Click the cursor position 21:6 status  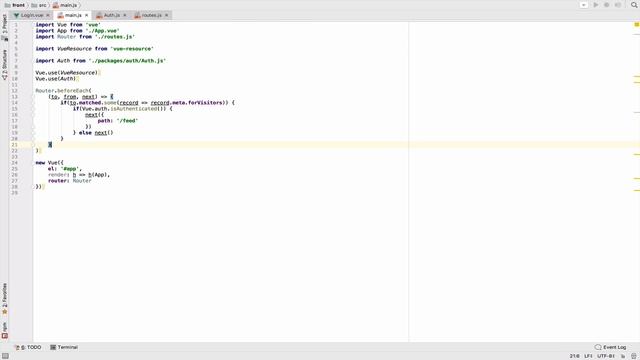(x=574, y=356)
